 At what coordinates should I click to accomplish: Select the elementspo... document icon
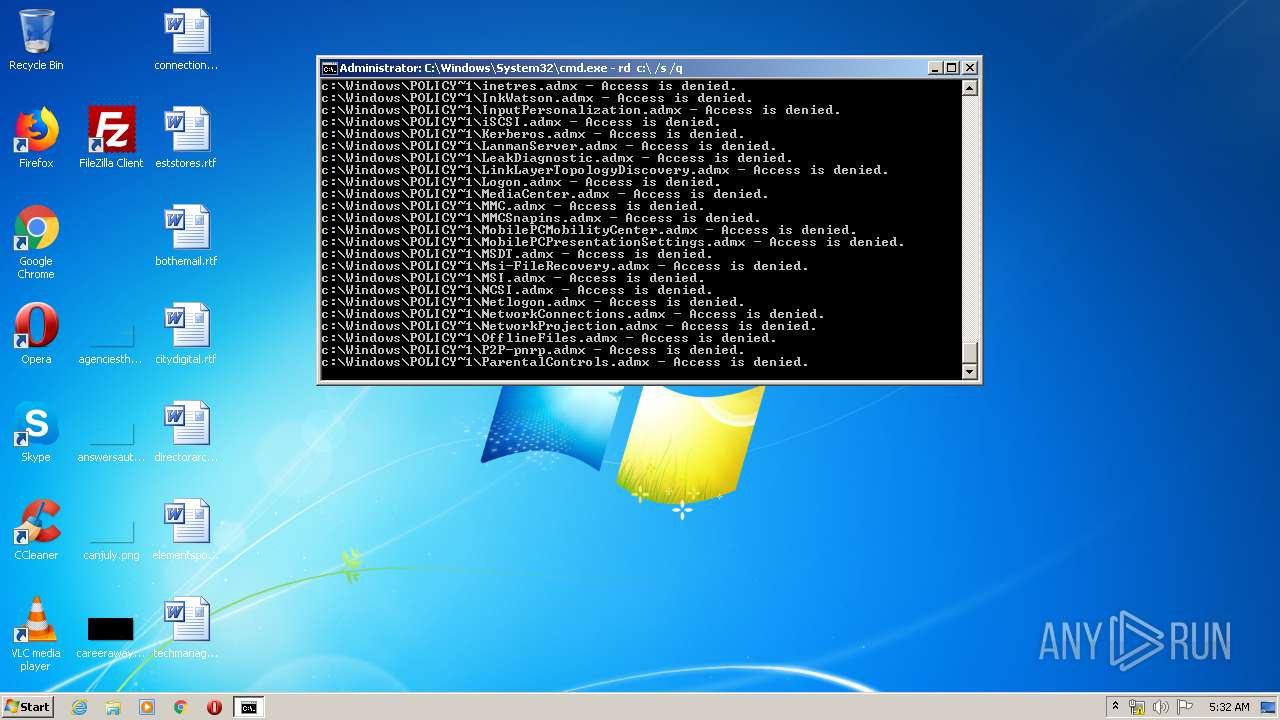pyautogui.click(x=186, y=530)
